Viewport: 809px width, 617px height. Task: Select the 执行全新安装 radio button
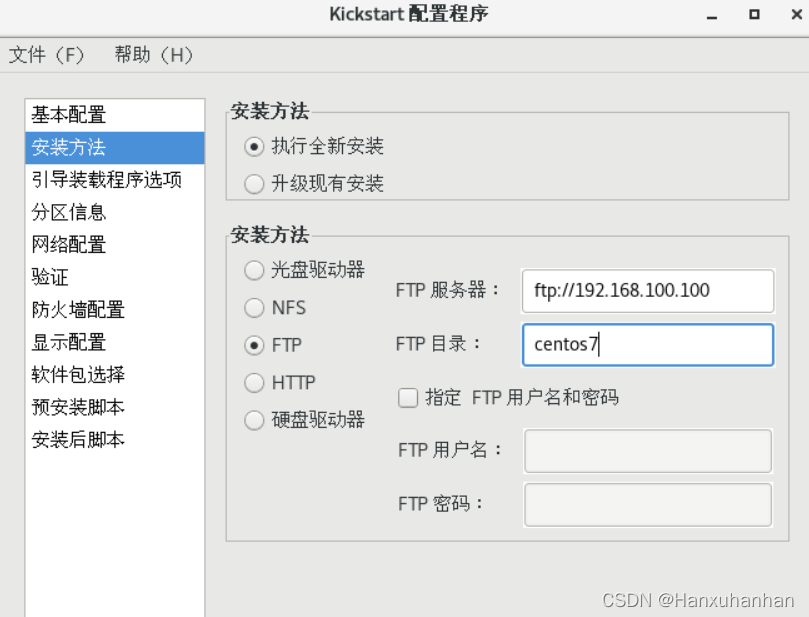[254, 147]
